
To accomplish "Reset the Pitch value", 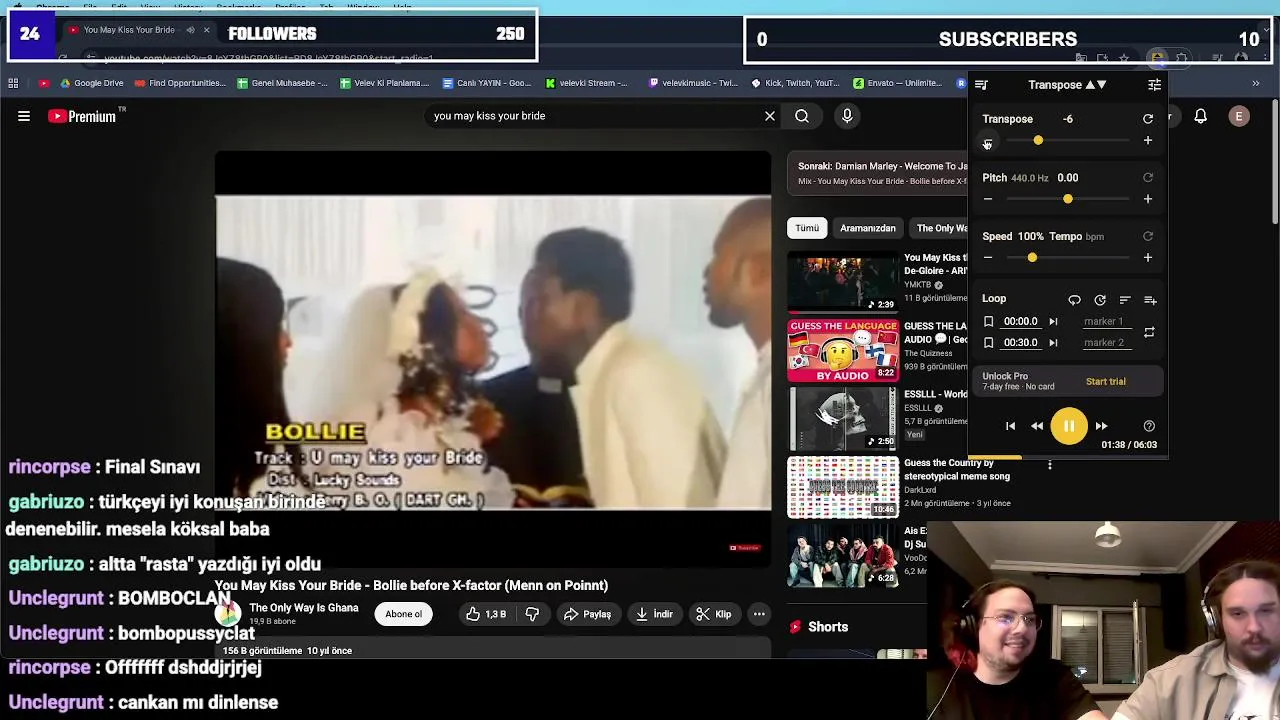I will click(x=1148, y=178).
